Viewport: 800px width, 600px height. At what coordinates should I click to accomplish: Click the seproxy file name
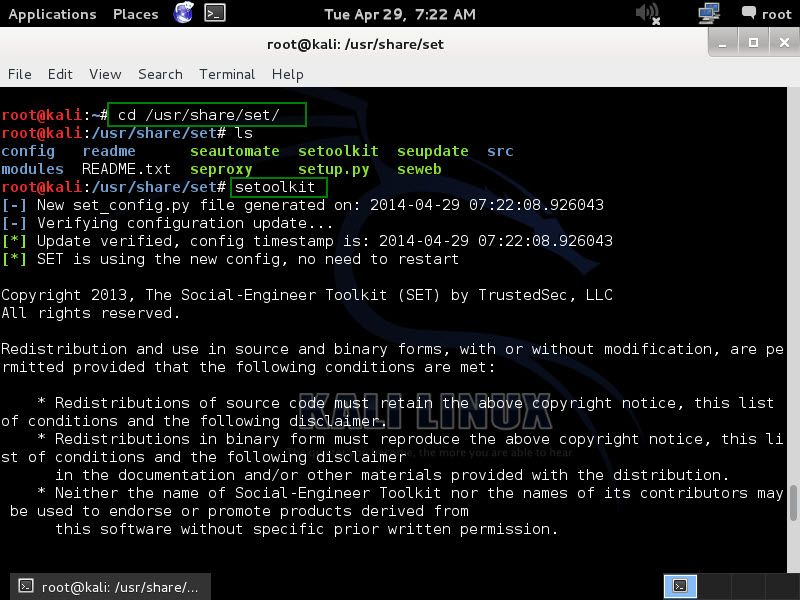click(221, 169)
